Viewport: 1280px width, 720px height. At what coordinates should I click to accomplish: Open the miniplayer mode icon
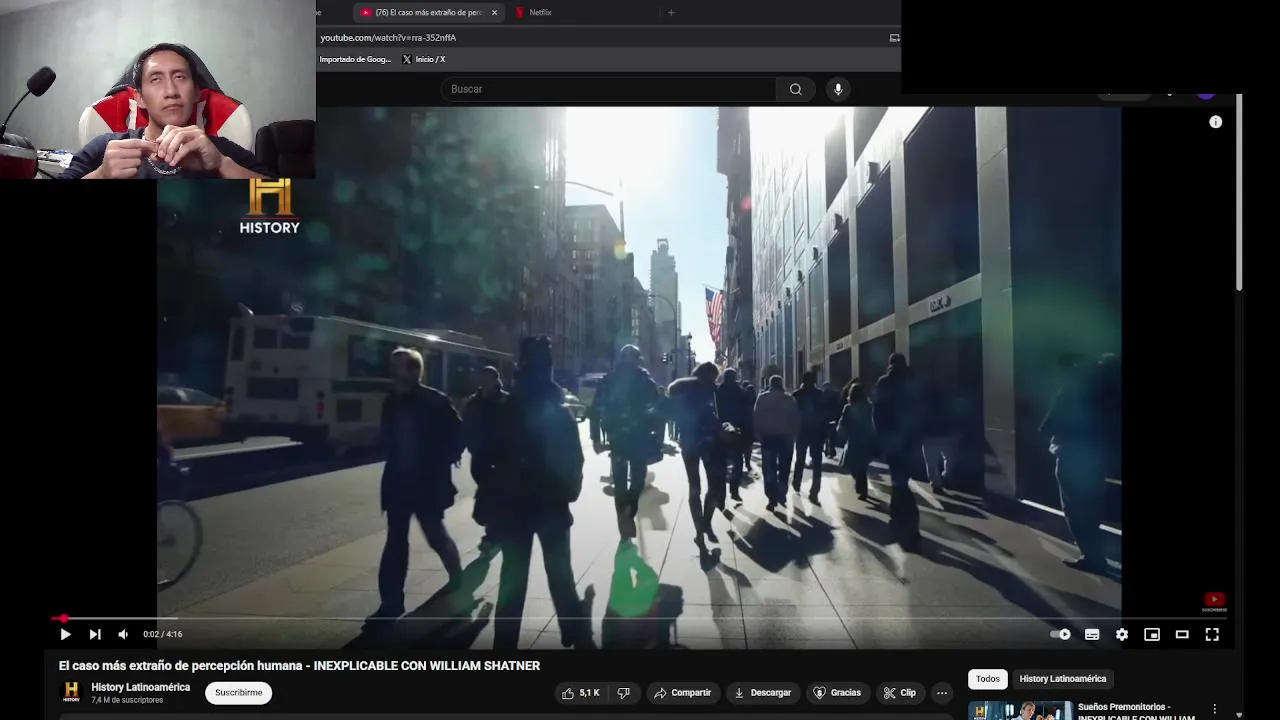pos(1152,634)
